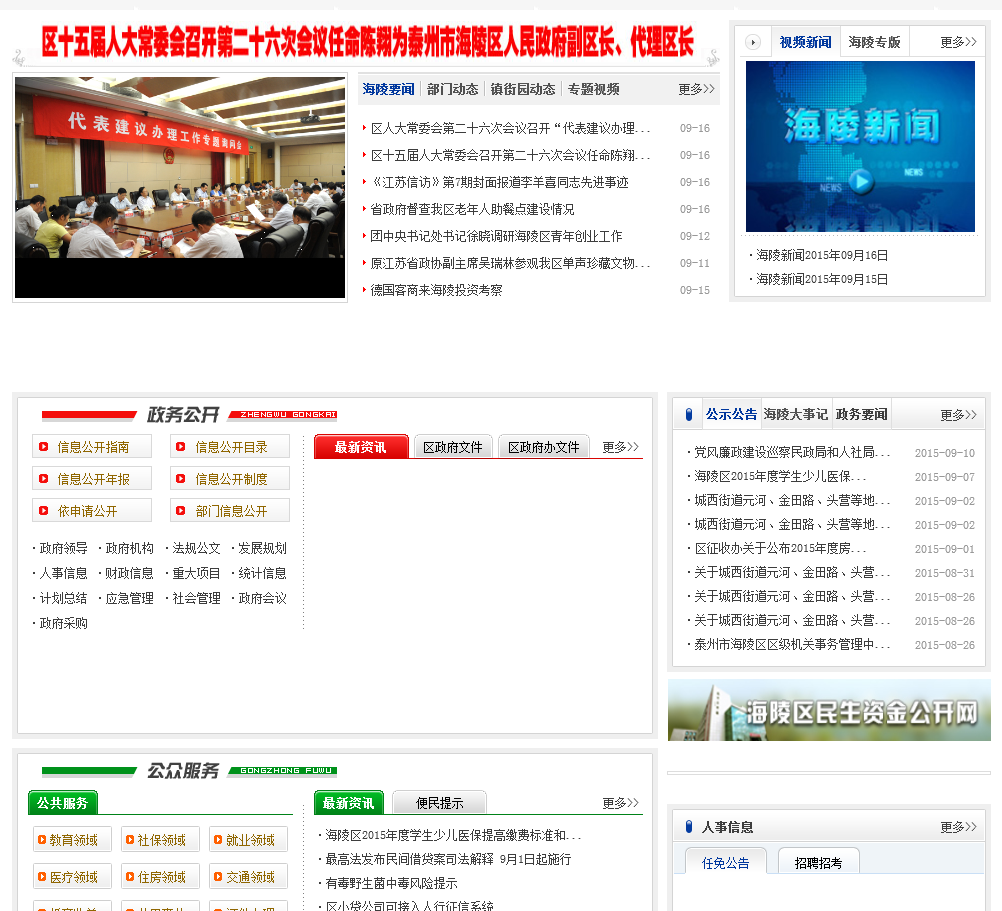Select the 公示公告 tab
Image resolution: width=1002 pixels, height=911 pixels.
pyautogui.click(x=732, y=414)
